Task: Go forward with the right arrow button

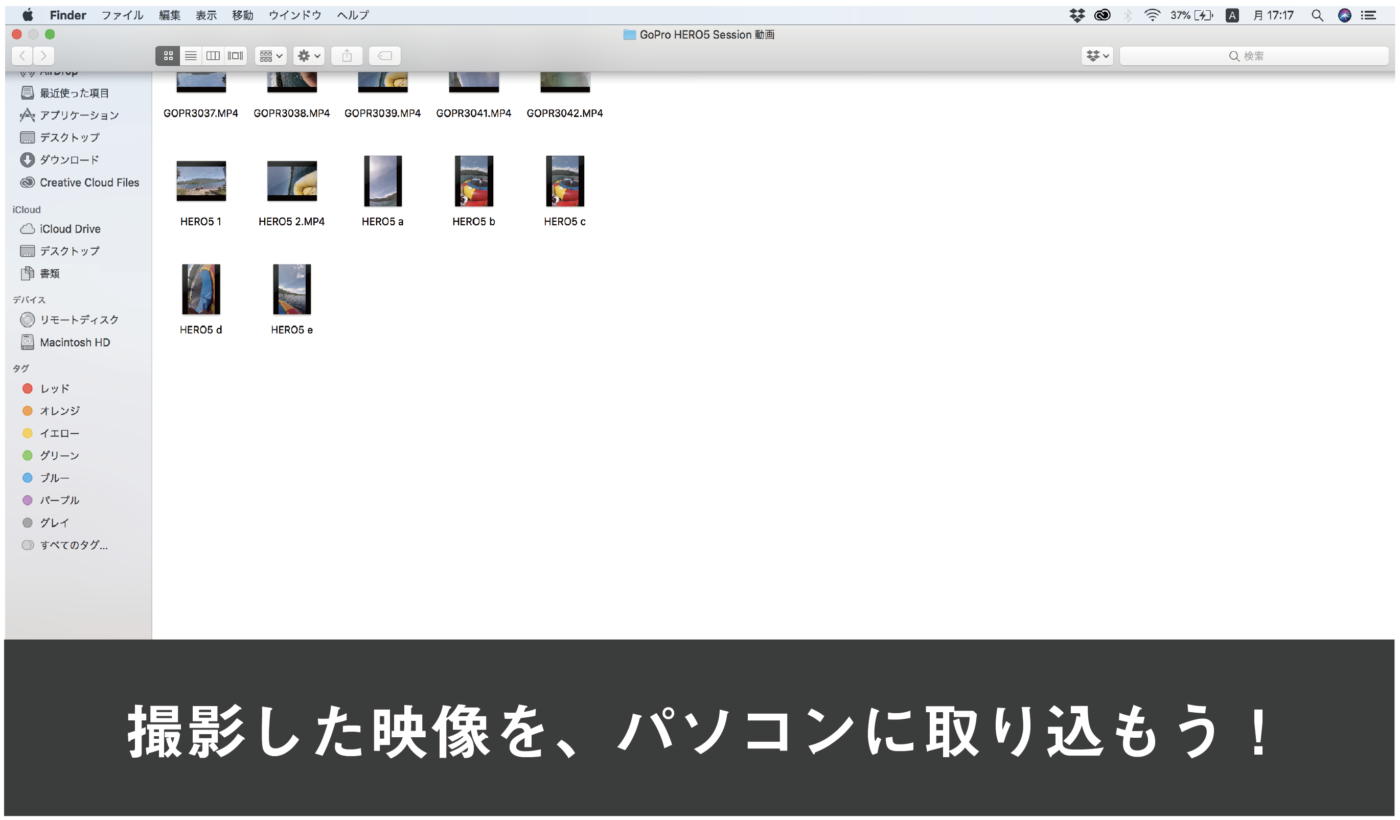Action: 44,56
